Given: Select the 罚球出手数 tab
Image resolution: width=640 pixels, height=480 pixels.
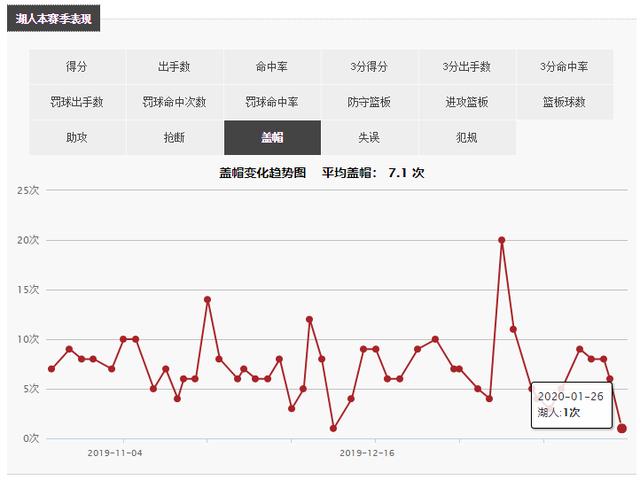Looking at the screenshot, I should click(x=77, y=102).
